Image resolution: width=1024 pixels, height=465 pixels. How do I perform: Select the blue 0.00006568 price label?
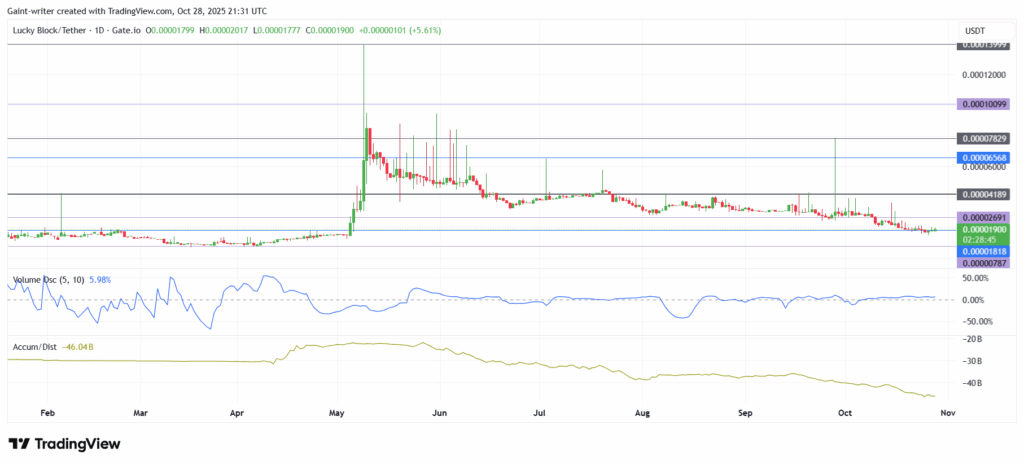click(984, 157)
